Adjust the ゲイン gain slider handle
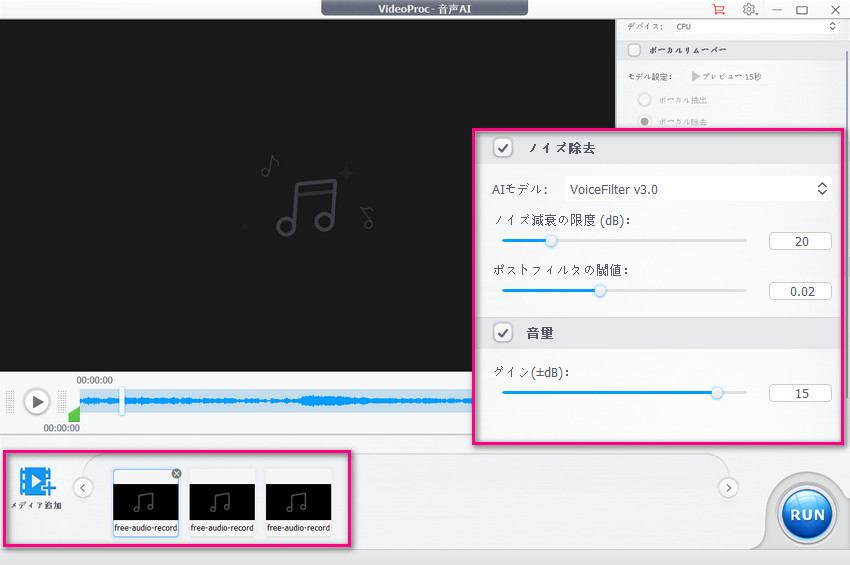Viewport: 850px width, 565px height. [x=717, y=393]
